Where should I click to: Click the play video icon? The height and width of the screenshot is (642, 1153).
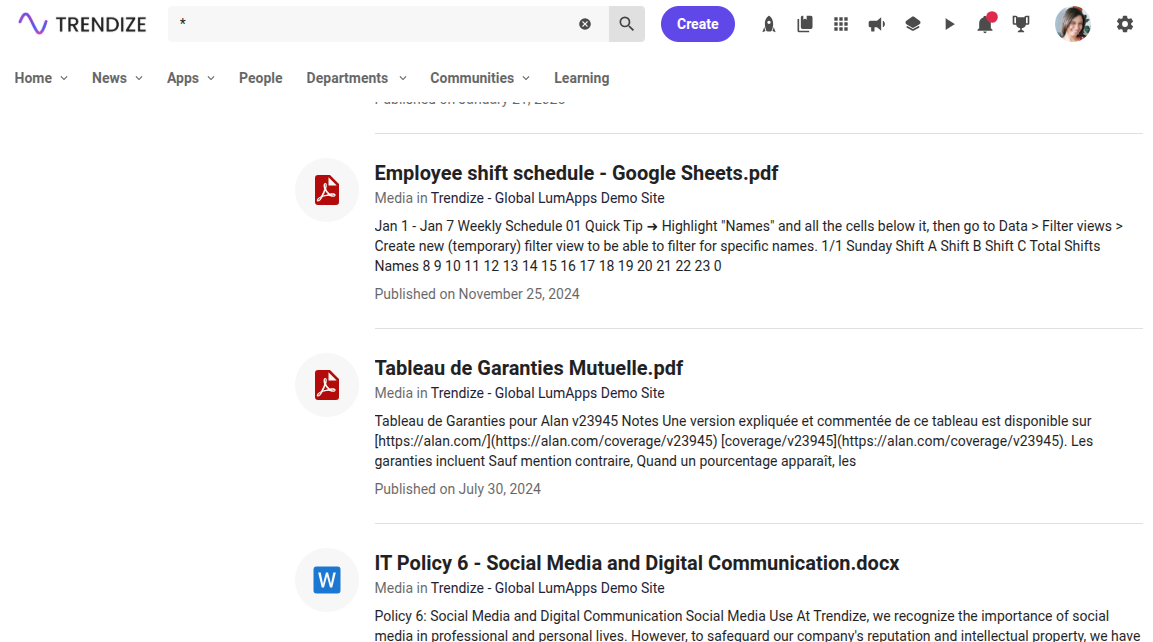(x=949, y=24)
